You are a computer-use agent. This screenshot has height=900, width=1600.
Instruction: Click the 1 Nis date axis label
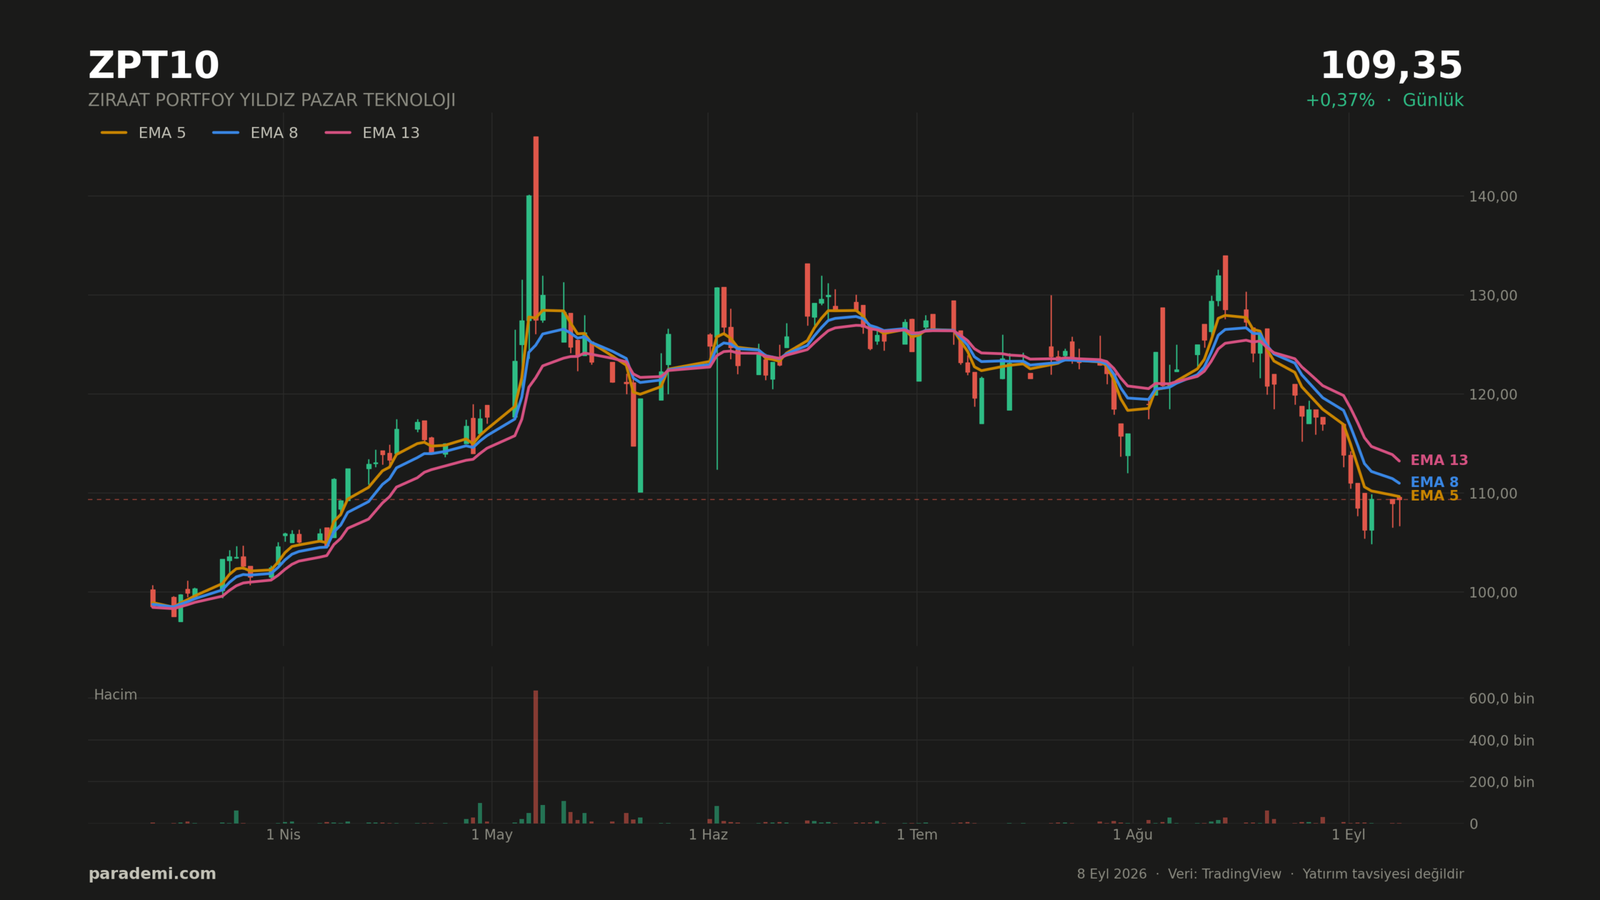[283, 835]
